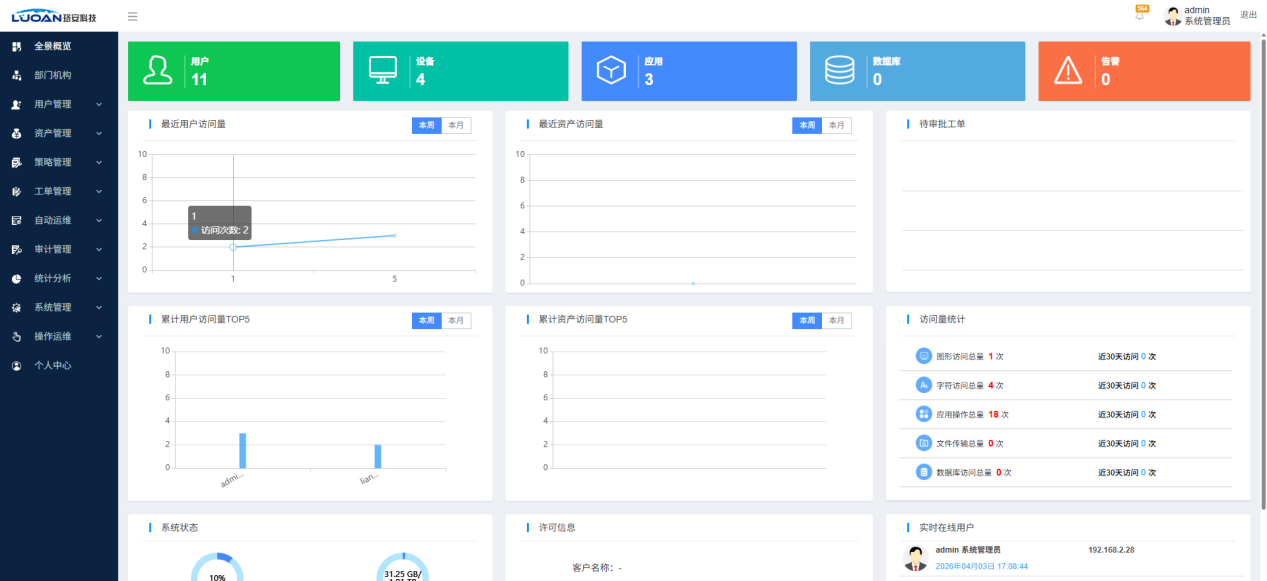1267x581 pixels.
Task: Click the 操作运维 hand icon
Action: (16, 337)
